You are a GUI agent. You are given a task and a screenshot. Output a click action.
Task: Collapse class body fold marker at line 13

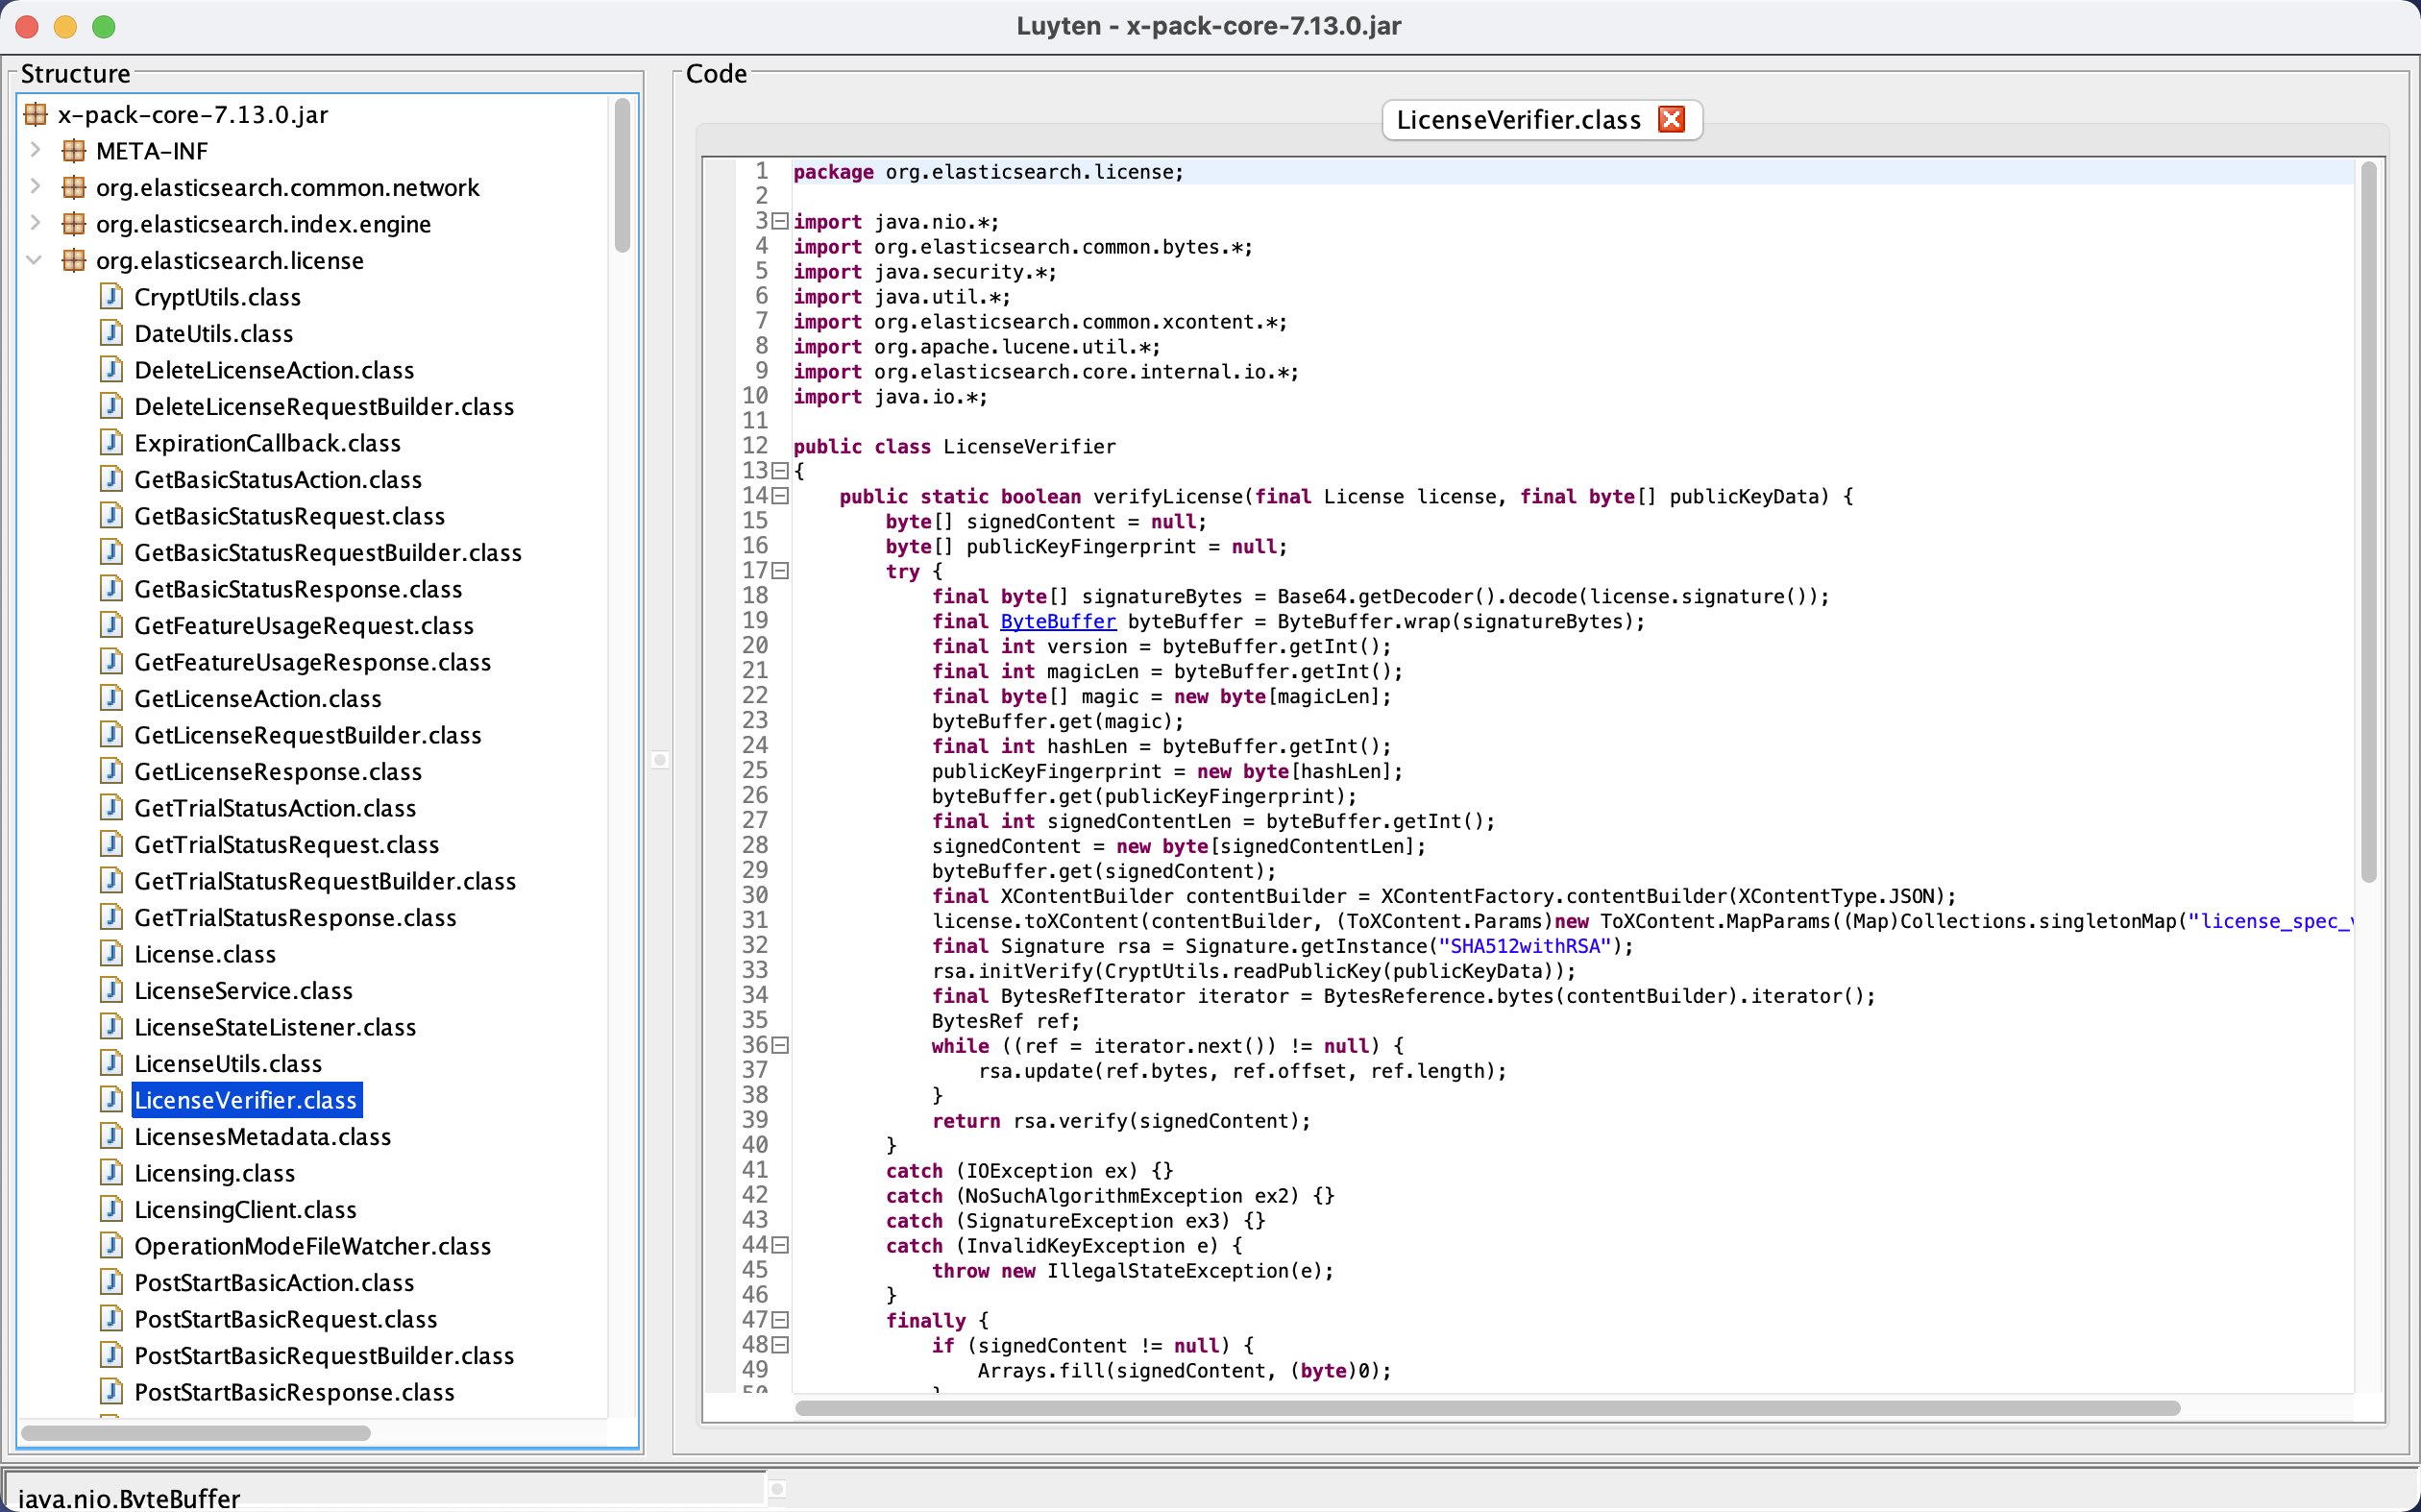point(780,470)
